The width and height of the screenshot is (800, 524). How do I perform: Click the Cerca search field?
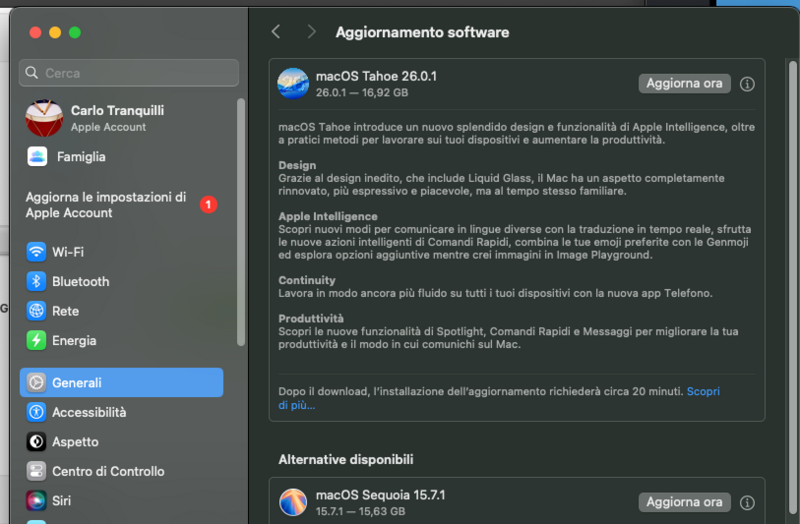click(x=129, y=73)
